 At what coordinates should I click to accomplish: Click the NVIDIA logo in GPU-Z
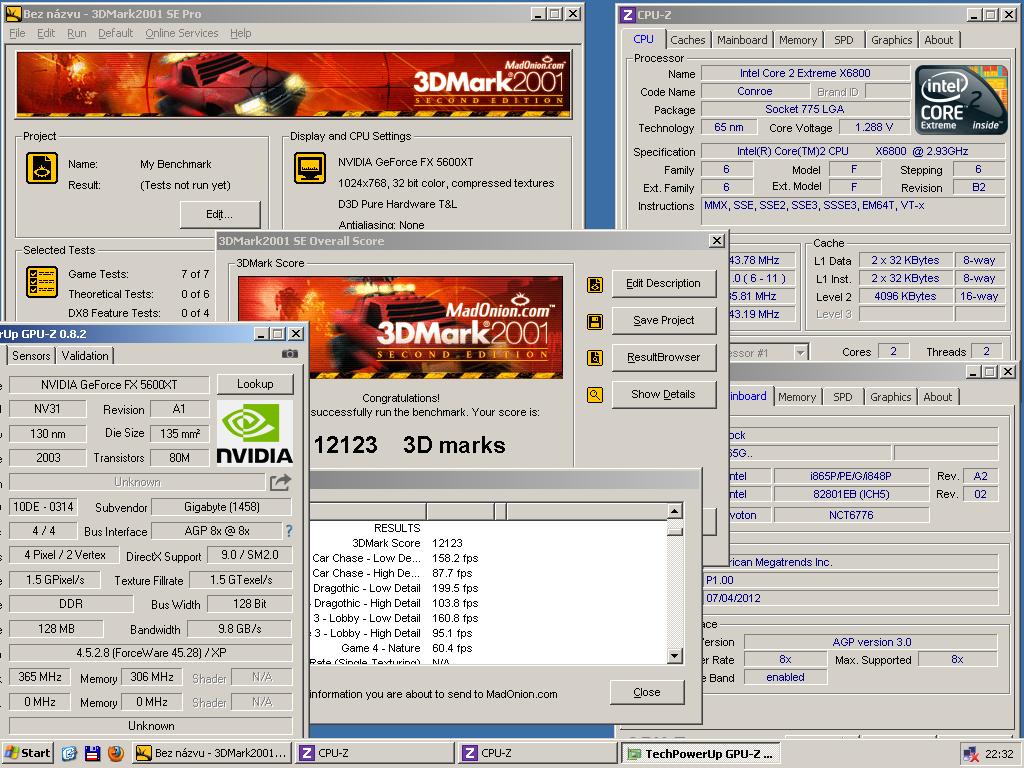coord(255,432)
